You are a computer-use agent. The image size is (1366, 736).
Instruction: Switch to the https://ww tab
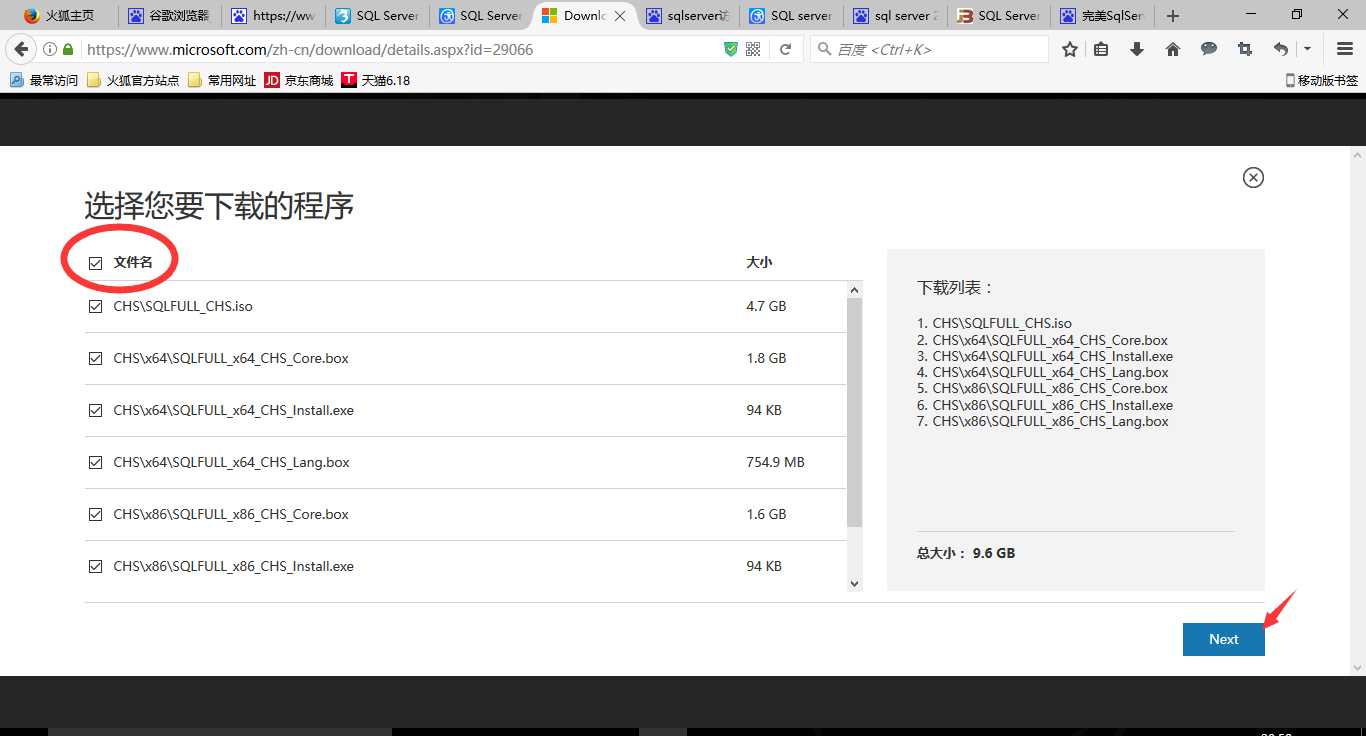(x=273, y=16)
